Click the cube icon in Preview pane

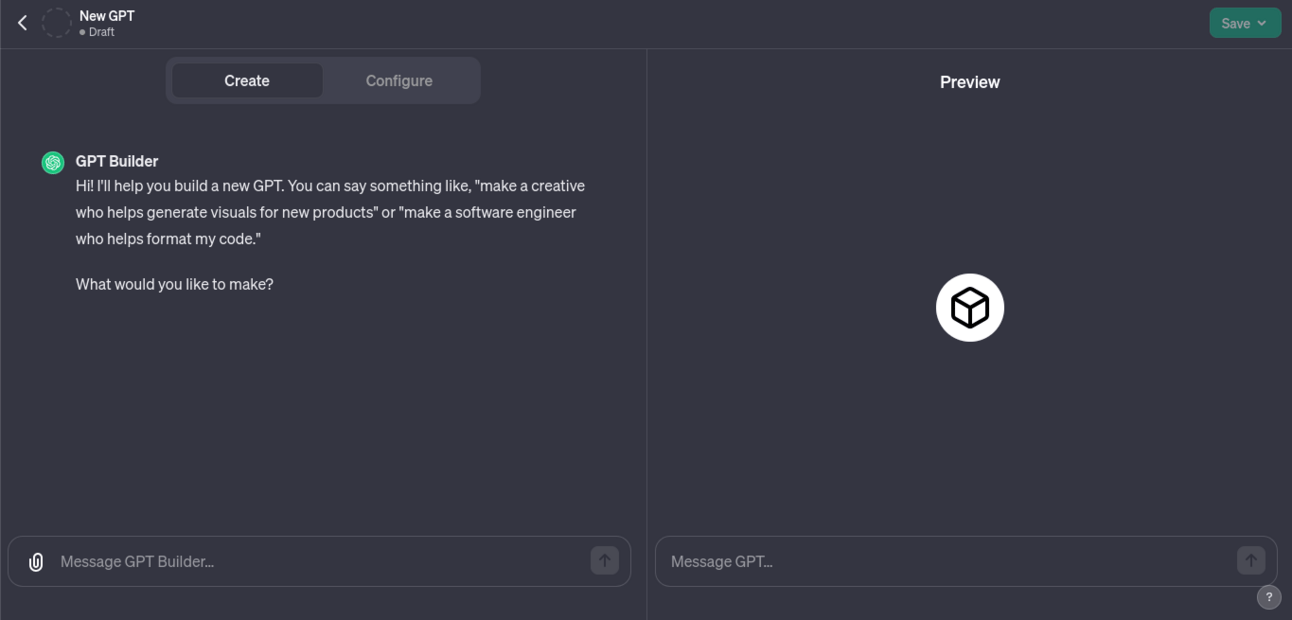click(x=969, y=308)
